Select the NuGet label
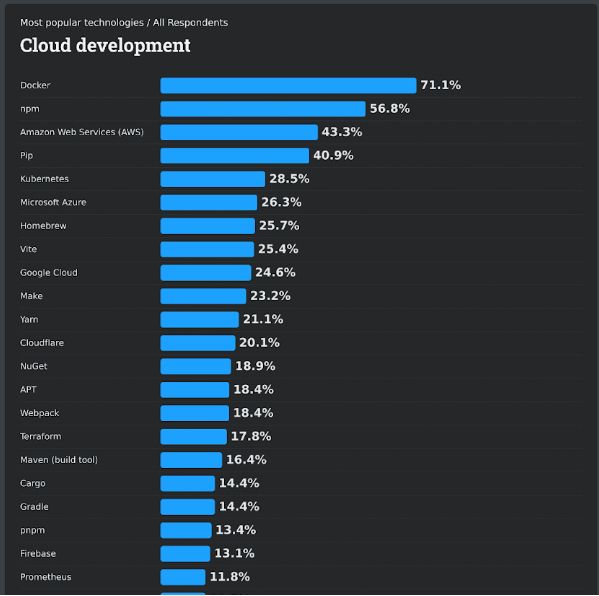Image resolution: width=599 pixels, height=596 pixels. (34, 366)
